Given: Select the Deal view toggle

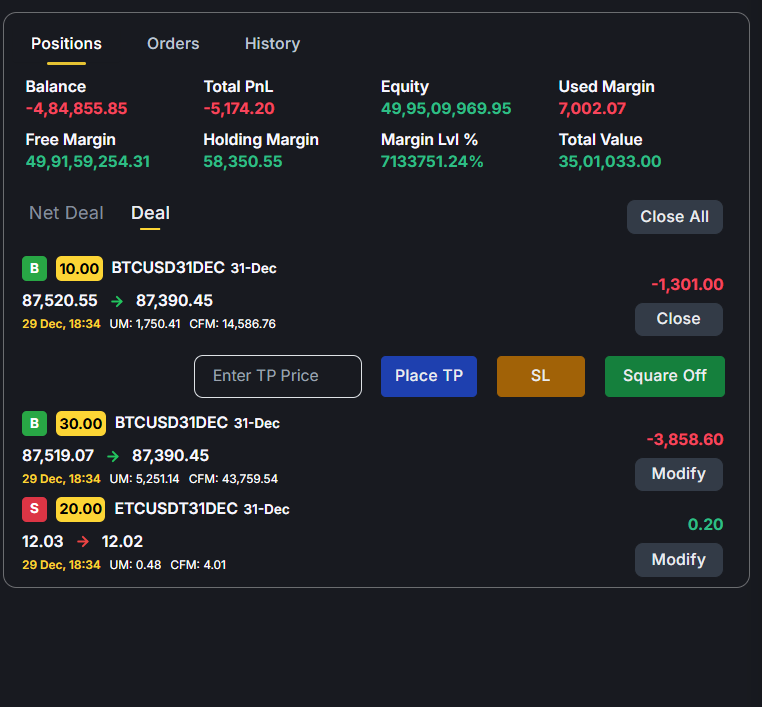Looking at the screenshot, I should pyautogui.click(x=150, y=213).
